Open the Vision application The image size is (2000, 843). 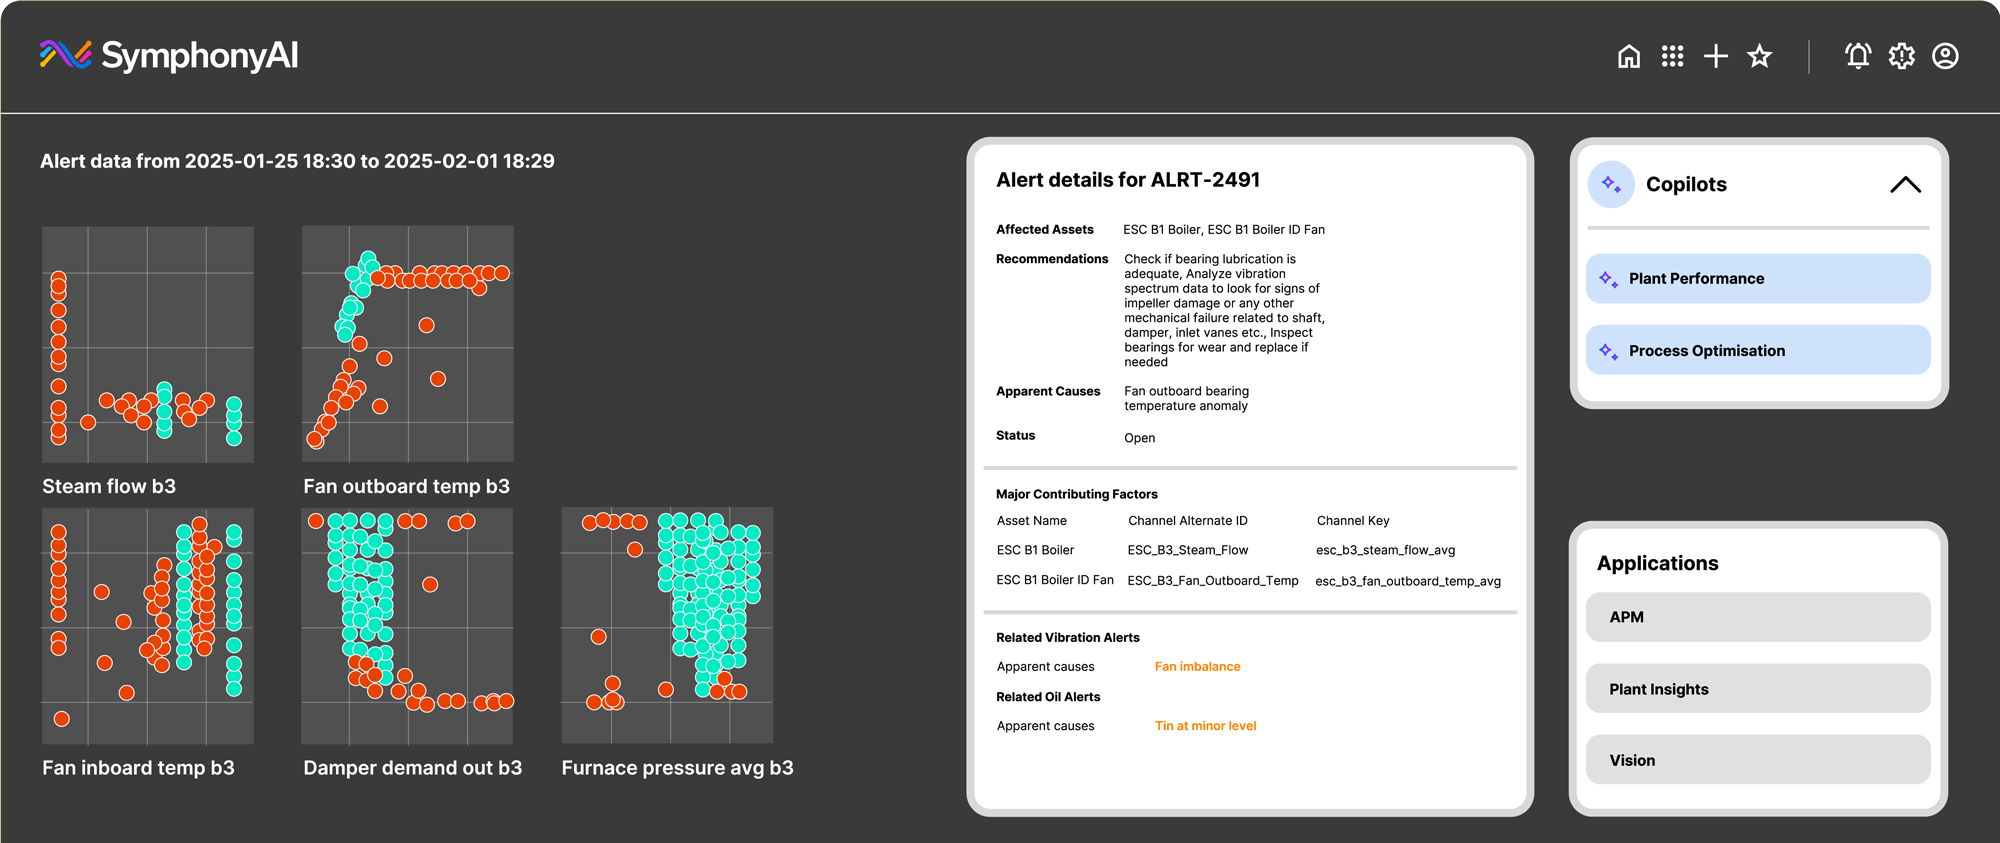click(1757, 760)
